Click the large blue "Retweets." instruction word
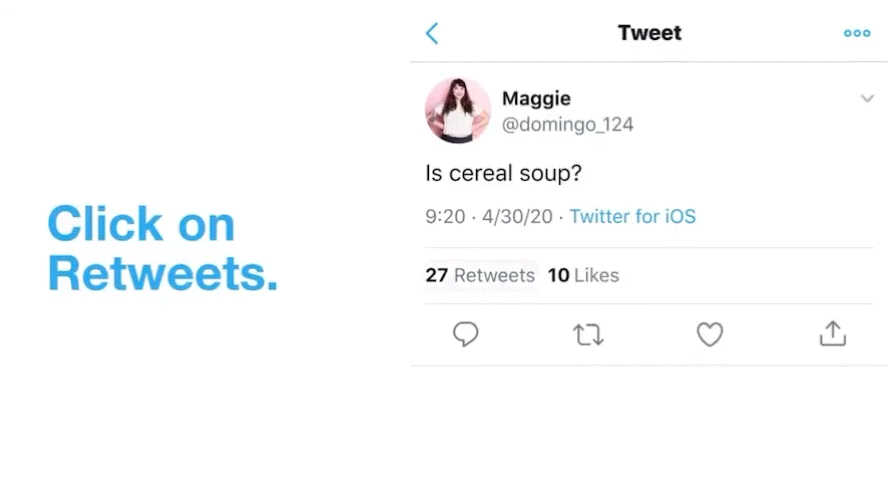888x494 pixels. (163, 272)
